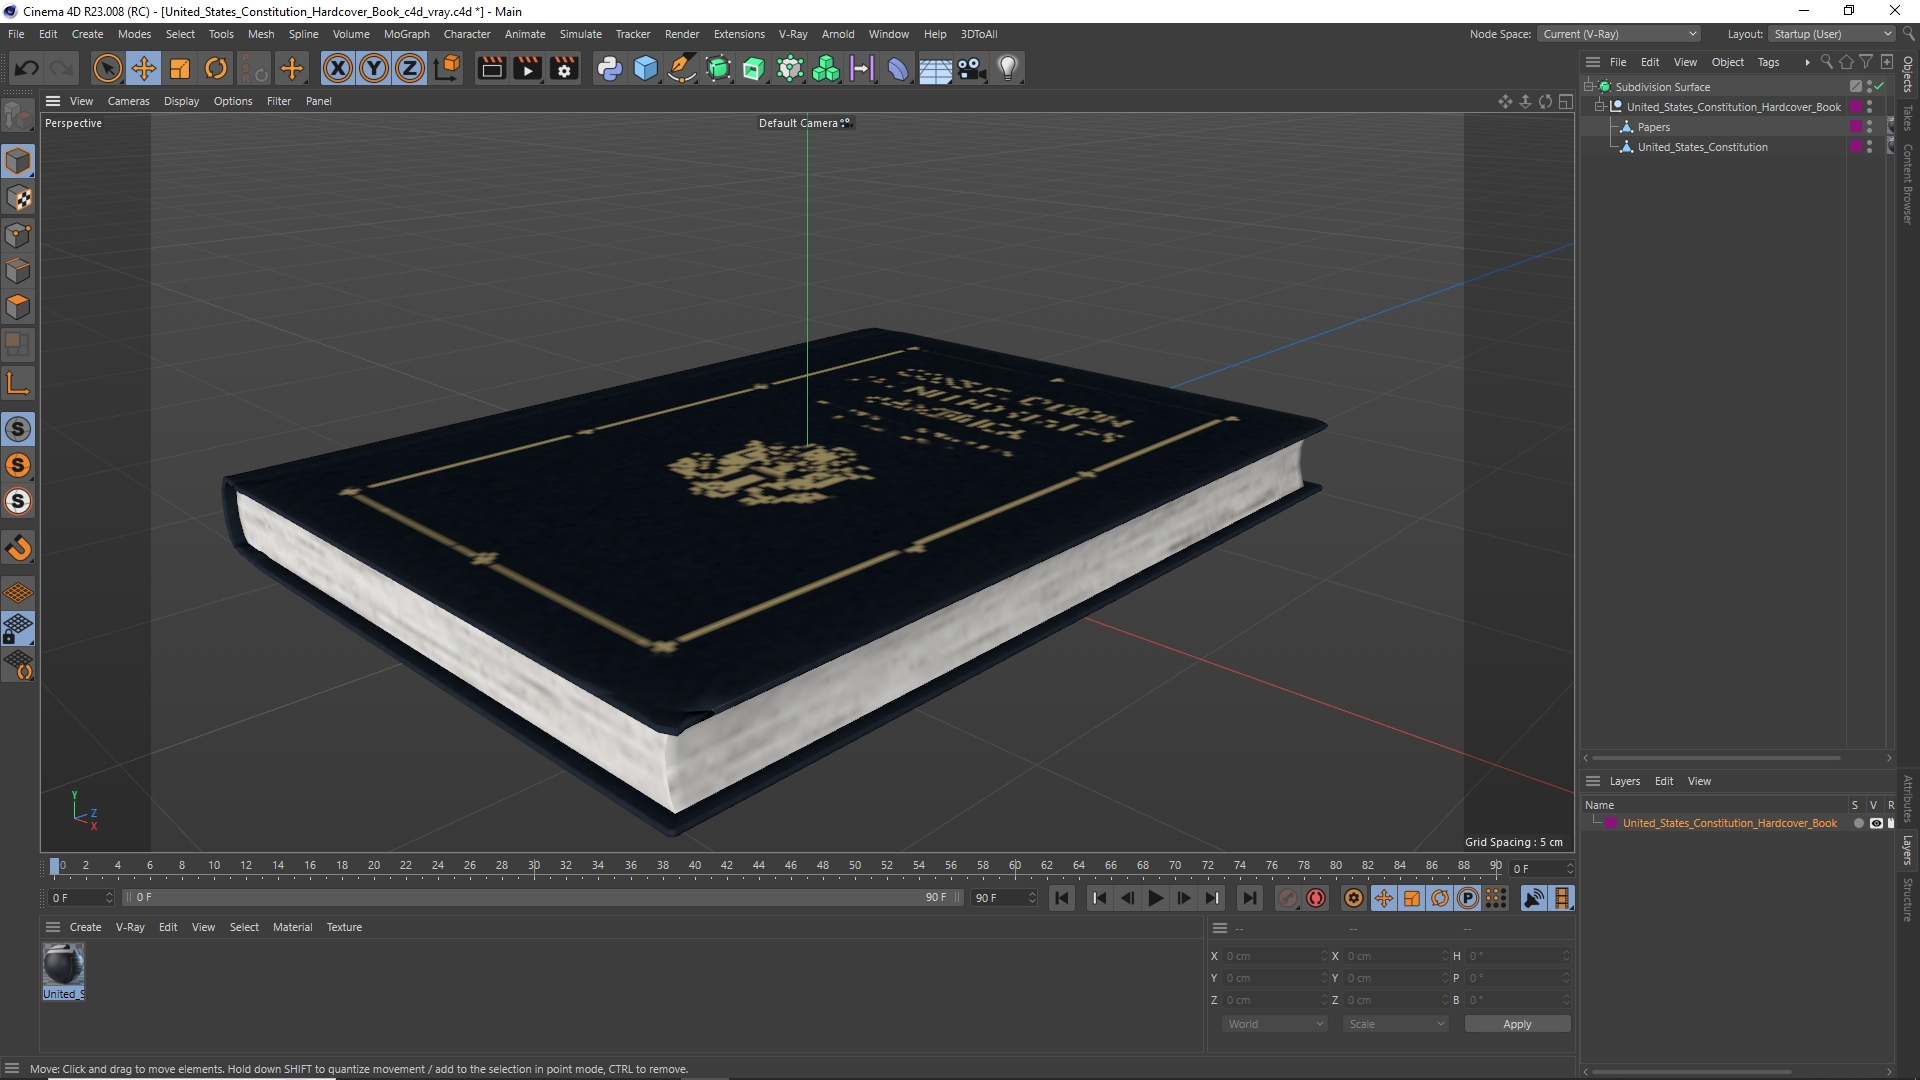Select the Spline Pen tool
The height and width of the screenshot is (1080, 1920).
[682, 68]
